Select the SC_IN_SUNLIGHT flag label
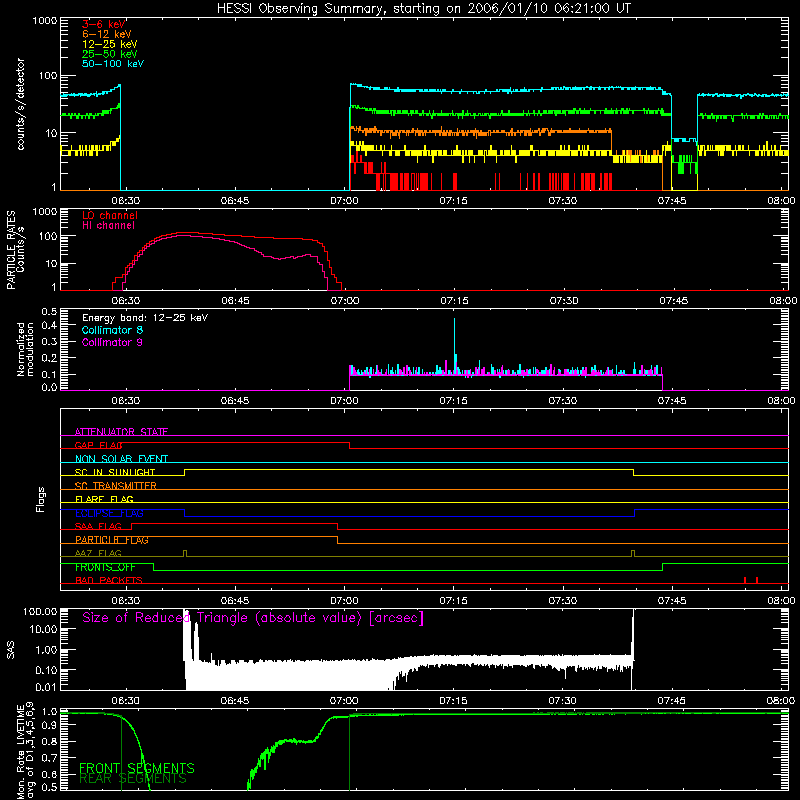800x800 pixels. pyautogui.click(x=115, y=472)
